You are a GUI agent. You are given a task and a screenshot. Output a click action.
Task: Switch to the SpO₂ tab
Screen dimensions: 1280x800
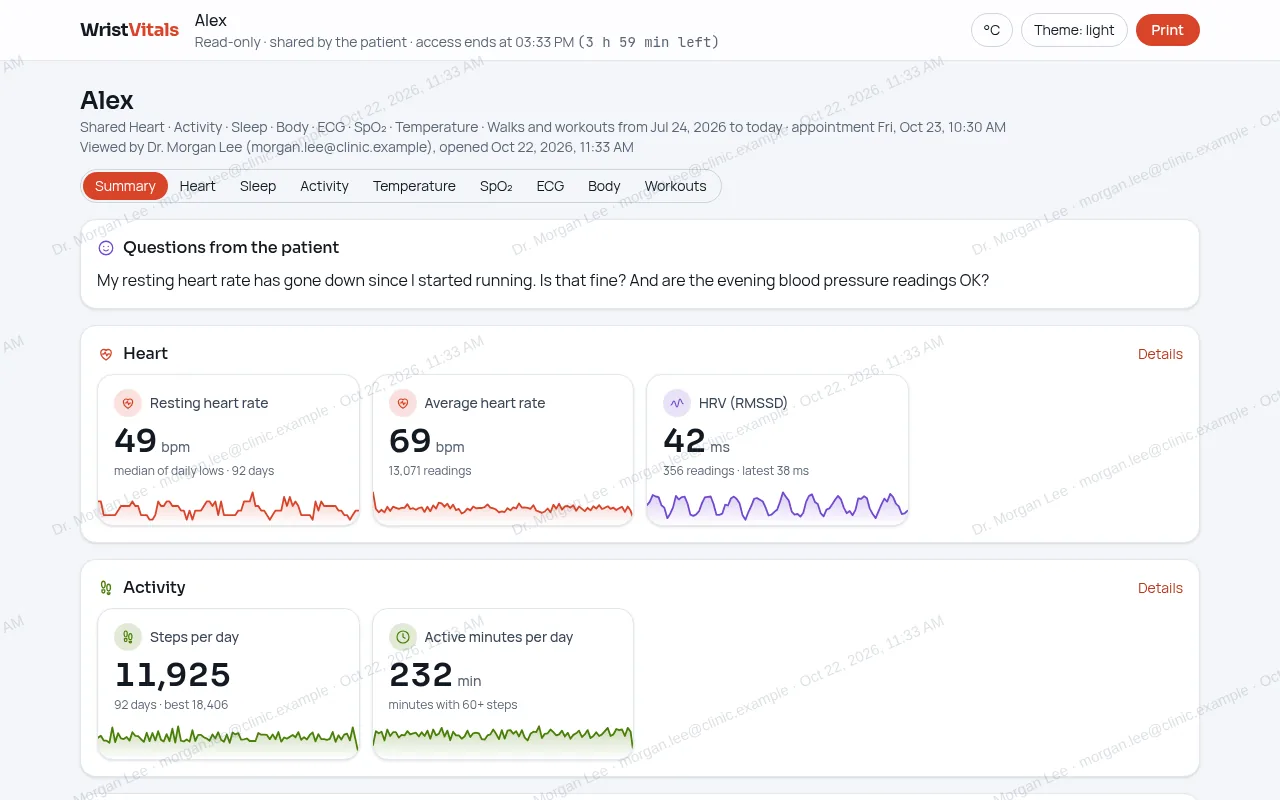[496, 186]
